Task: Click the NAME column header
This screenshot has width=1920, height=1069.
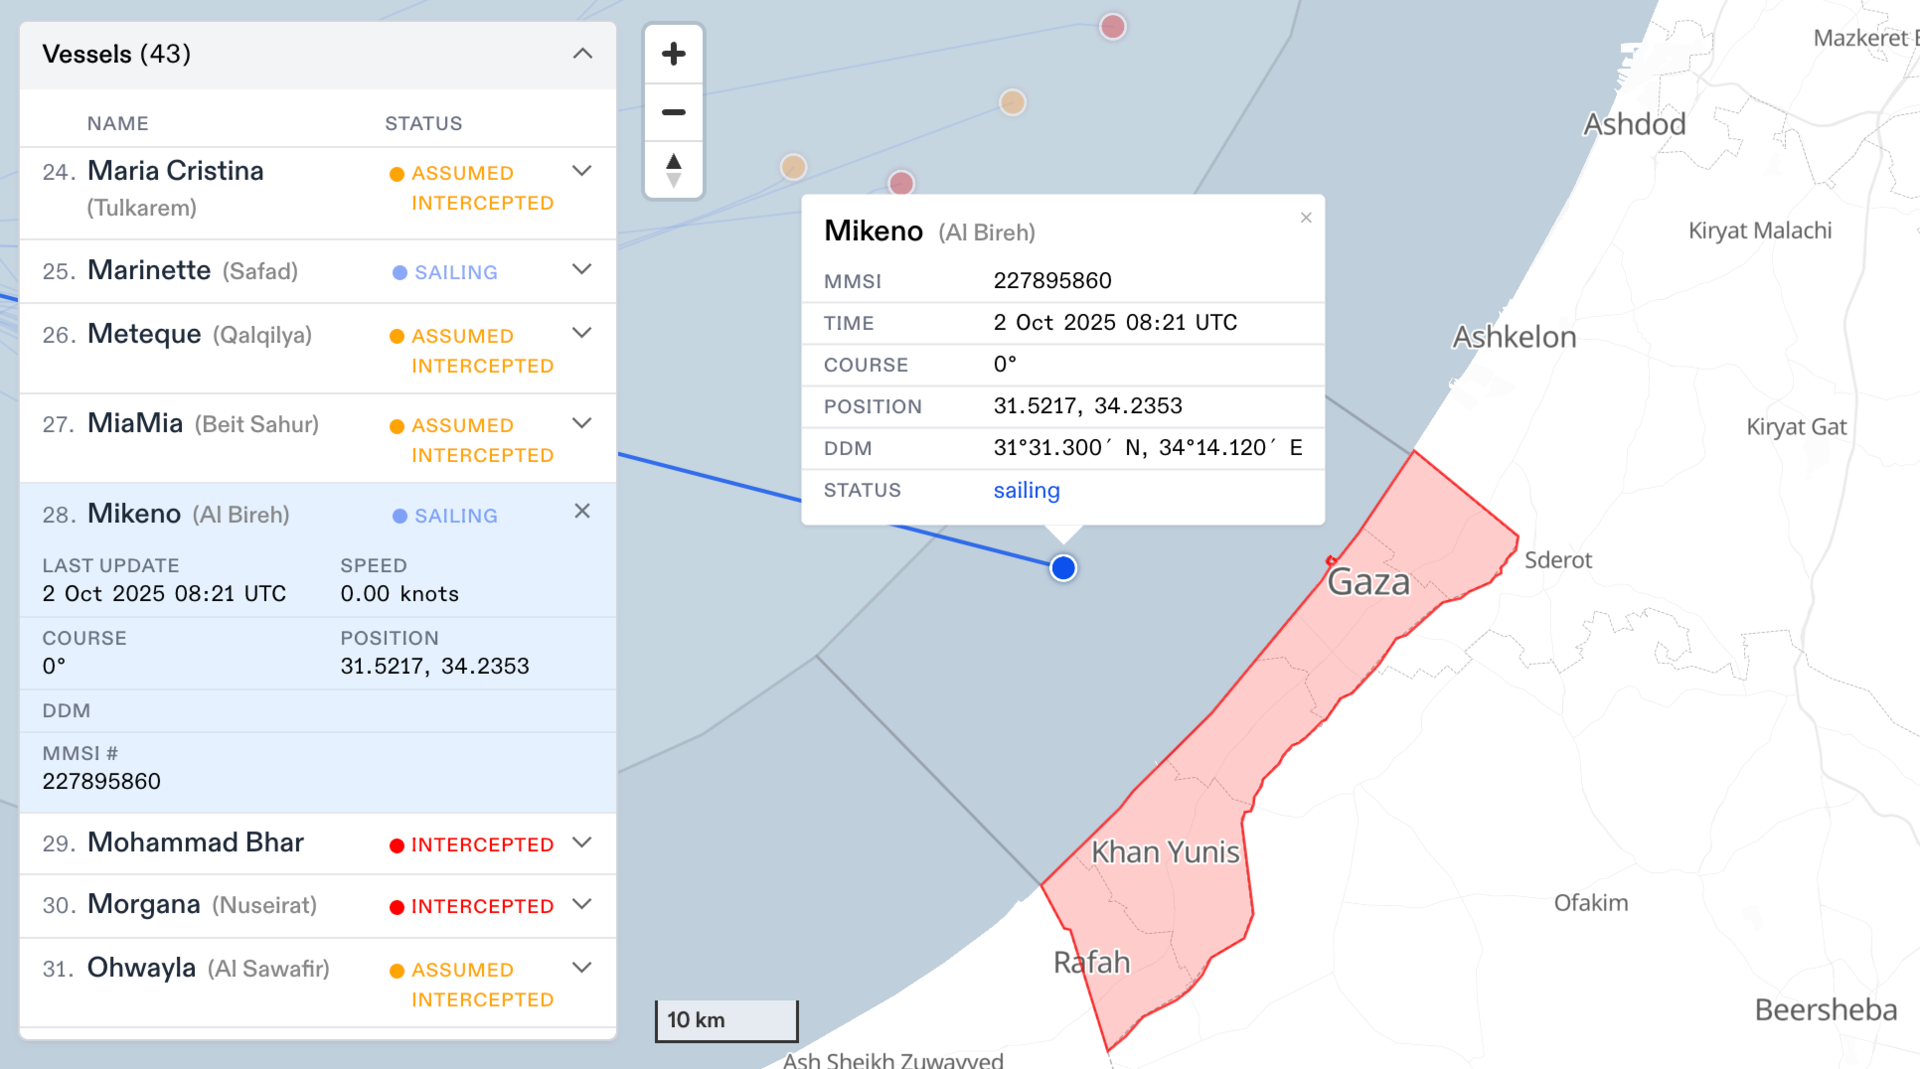Action: point(117,124)
